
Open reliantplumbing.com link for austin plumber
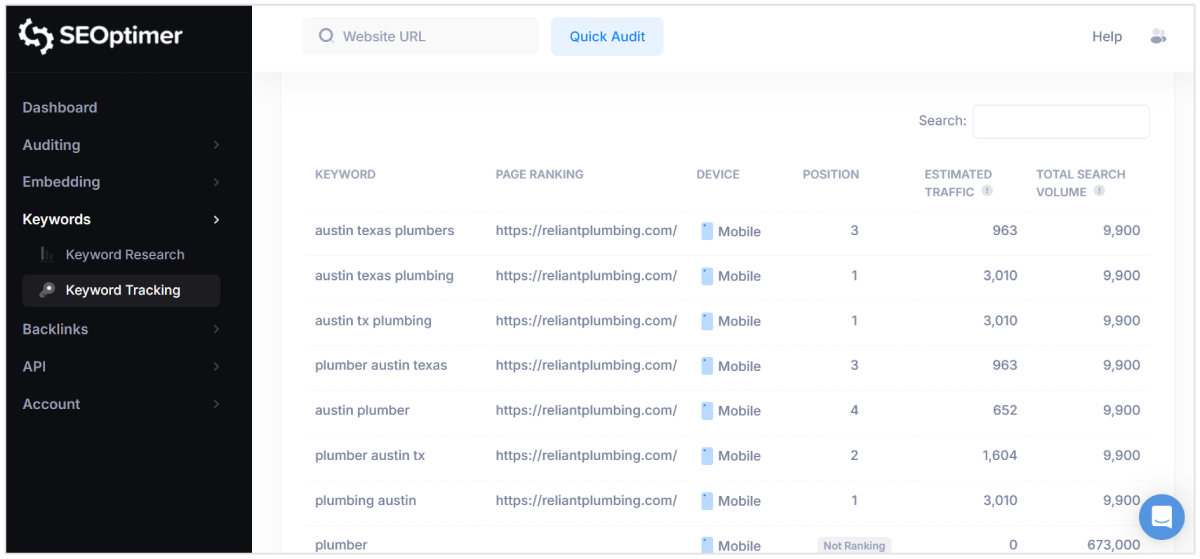586,410
